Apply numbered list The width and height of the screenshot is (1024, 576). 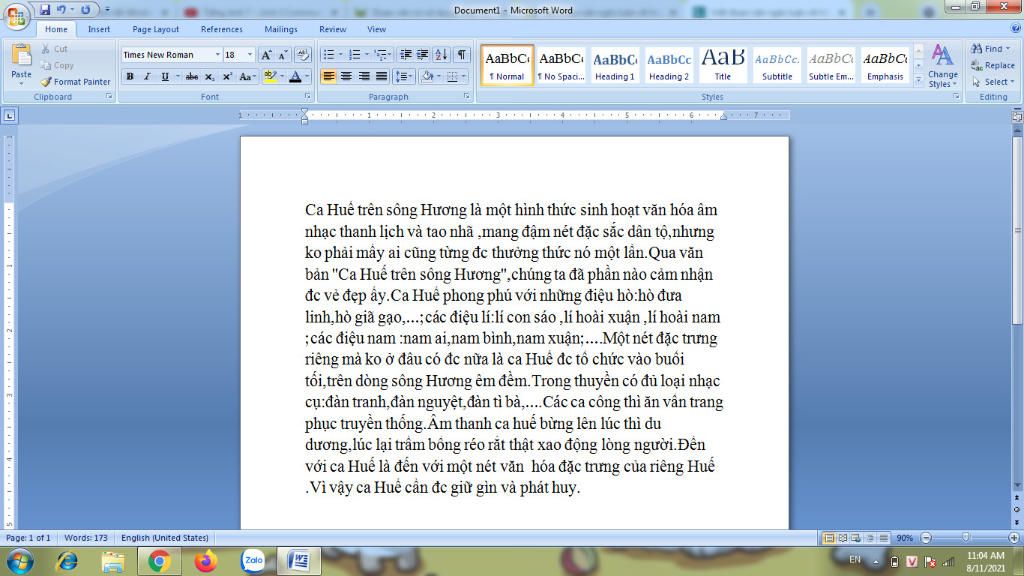coord(355,55)
